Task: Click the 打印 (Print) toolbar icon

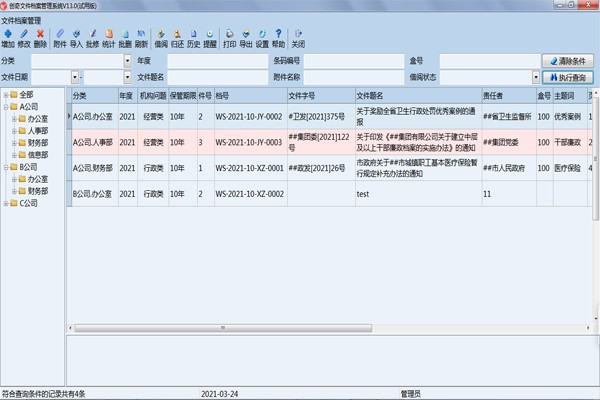Action: (230, 38)
